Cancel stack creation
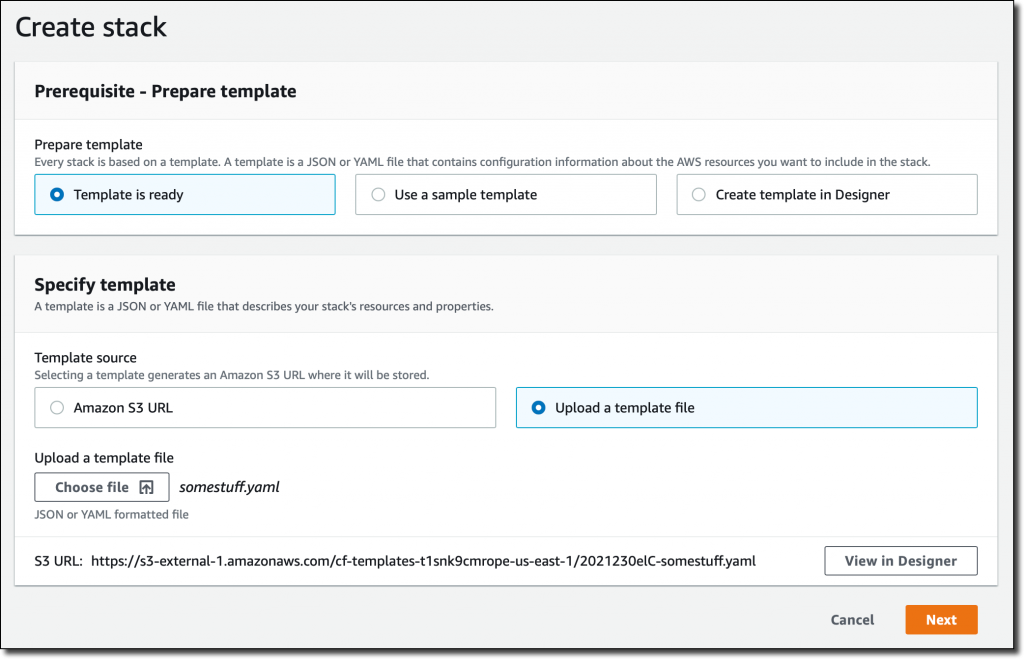This screenshot has height=659, width=1024. coord(852,620)
